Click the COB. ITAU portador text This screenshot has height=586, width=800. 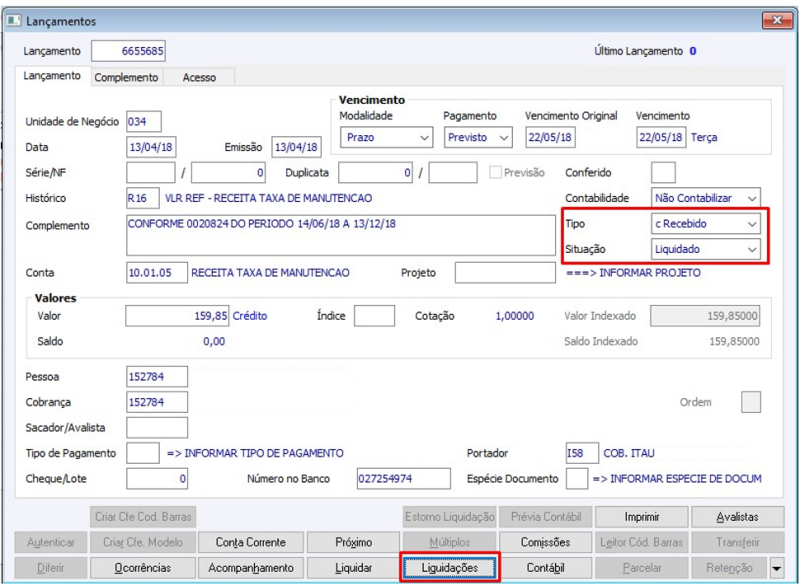pos(629,453)
